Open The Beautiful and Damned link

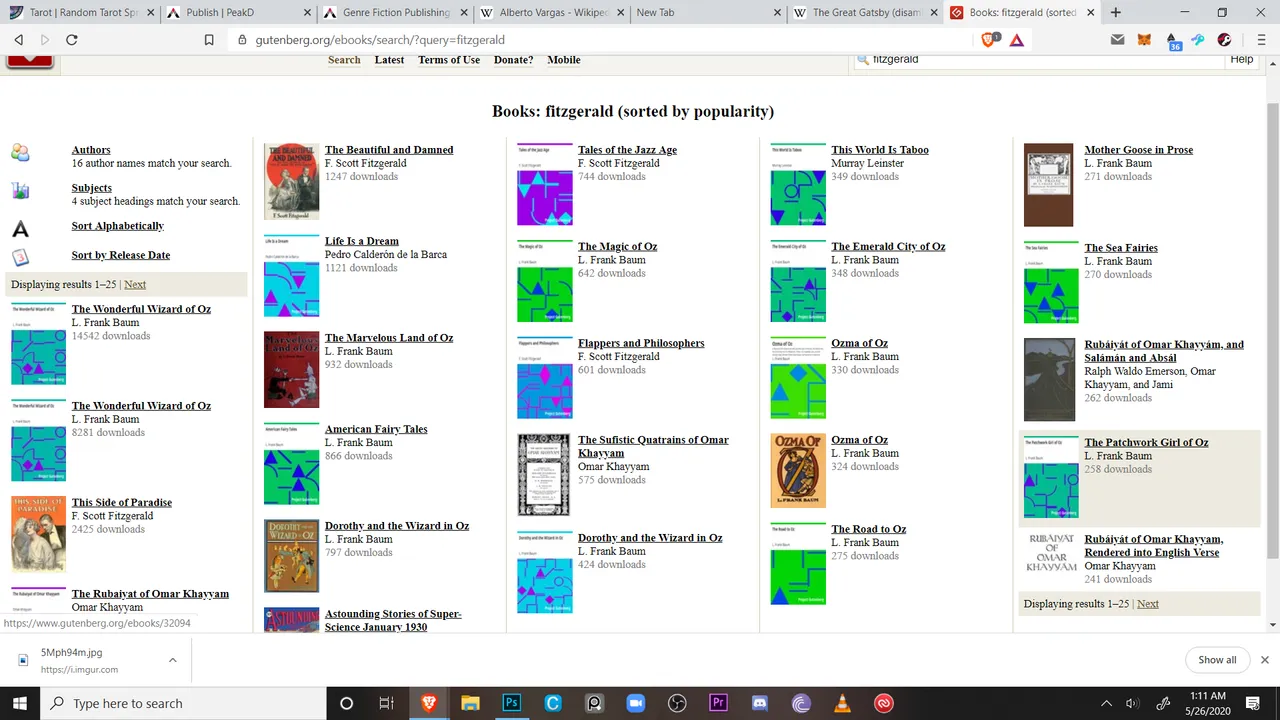[389, 150]
